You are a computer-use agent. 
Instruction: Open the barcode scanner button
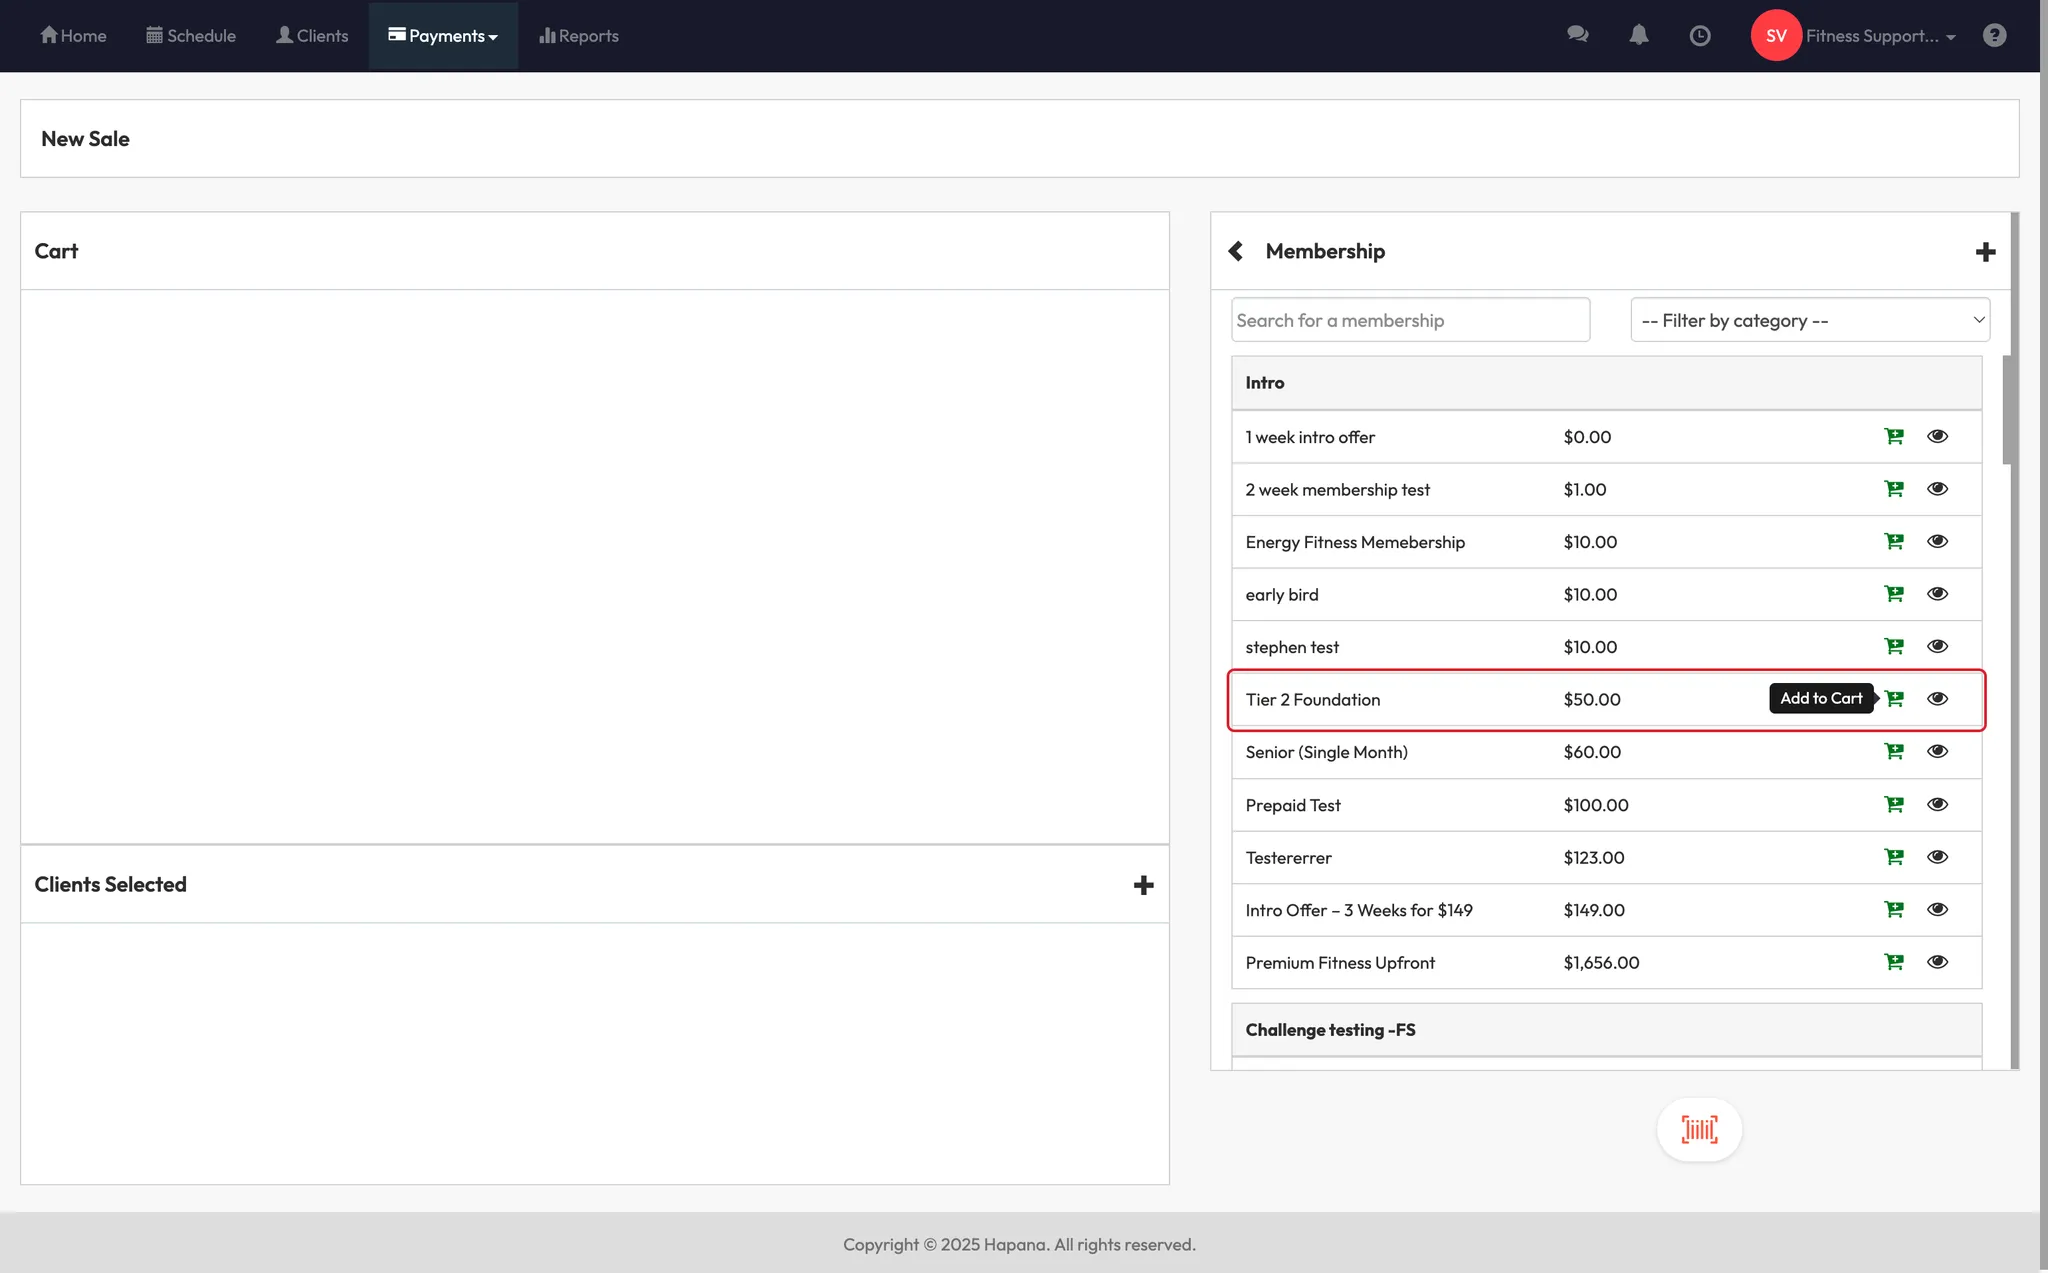(x=1699, y=1130)
